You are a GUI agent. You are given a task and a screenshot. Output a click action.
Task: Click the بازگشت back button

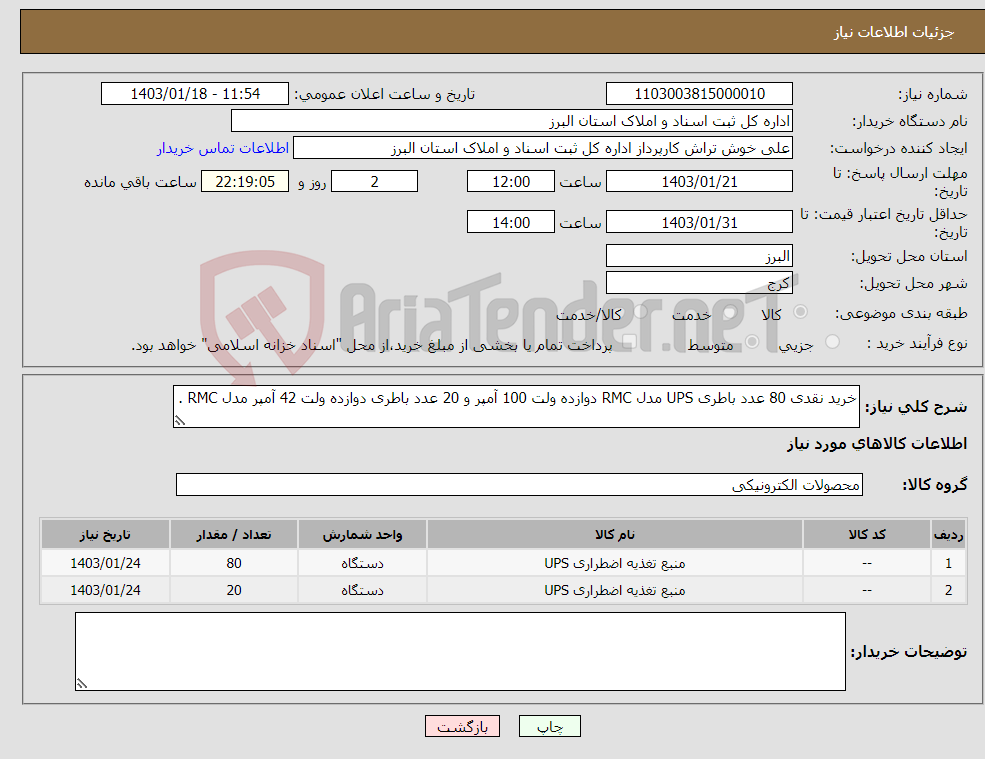(462, 726)
